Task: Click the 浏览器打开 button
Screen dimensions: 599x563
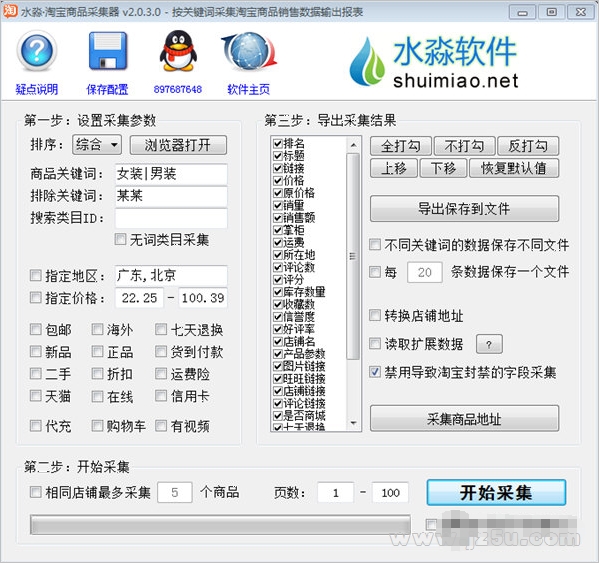Action: [178, 145]
